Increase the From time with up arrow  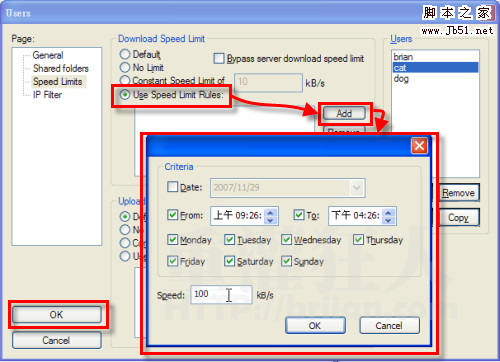(x=270, y=212)
